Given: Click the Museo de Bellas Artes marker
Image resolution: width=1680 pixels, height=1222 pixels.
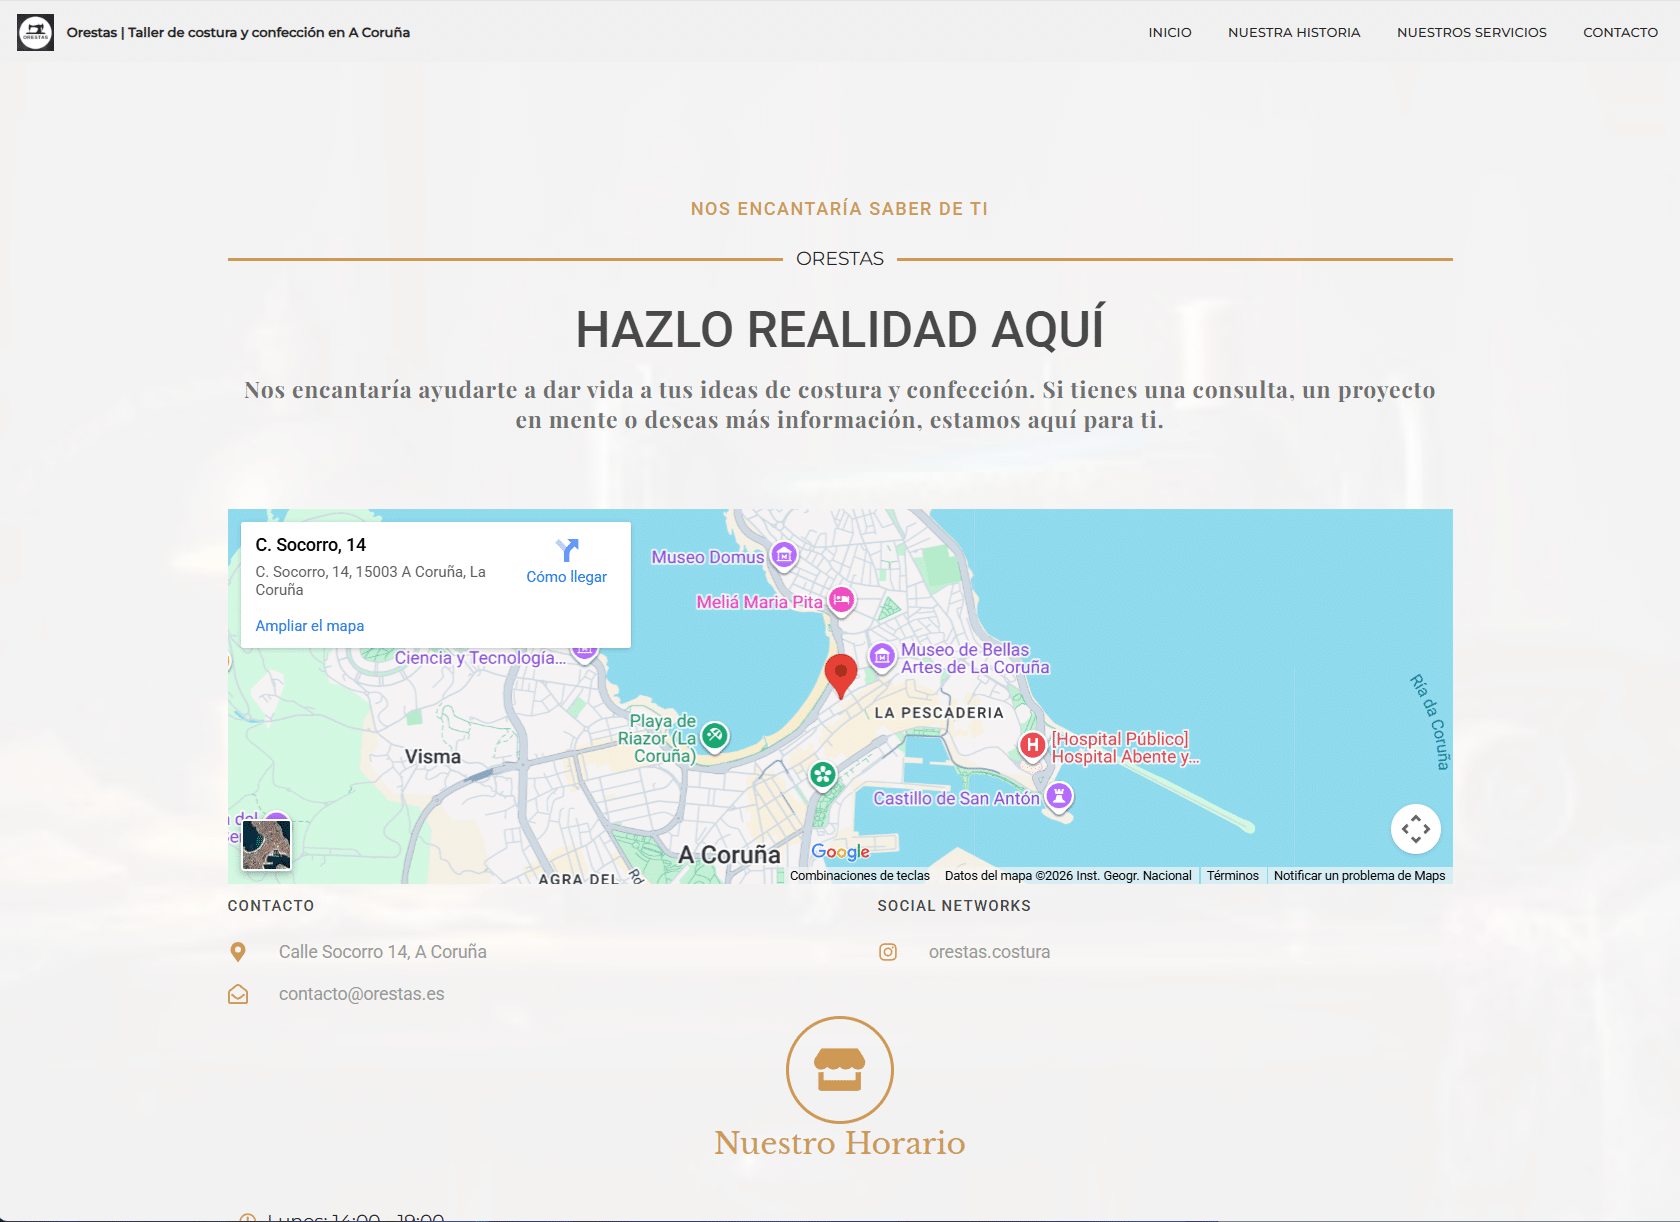Looking at the screenshot, I should pyautogui.click(x=882, y=656).
